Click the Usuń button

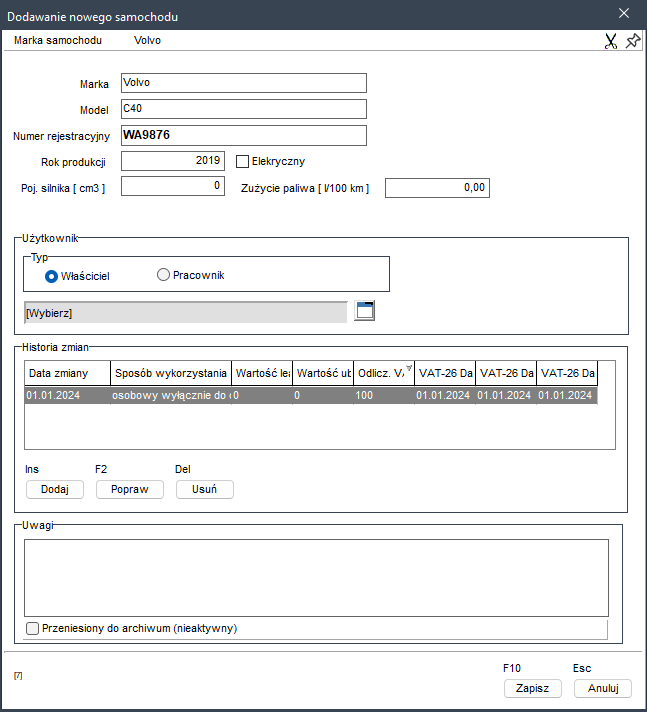point(205,490)
